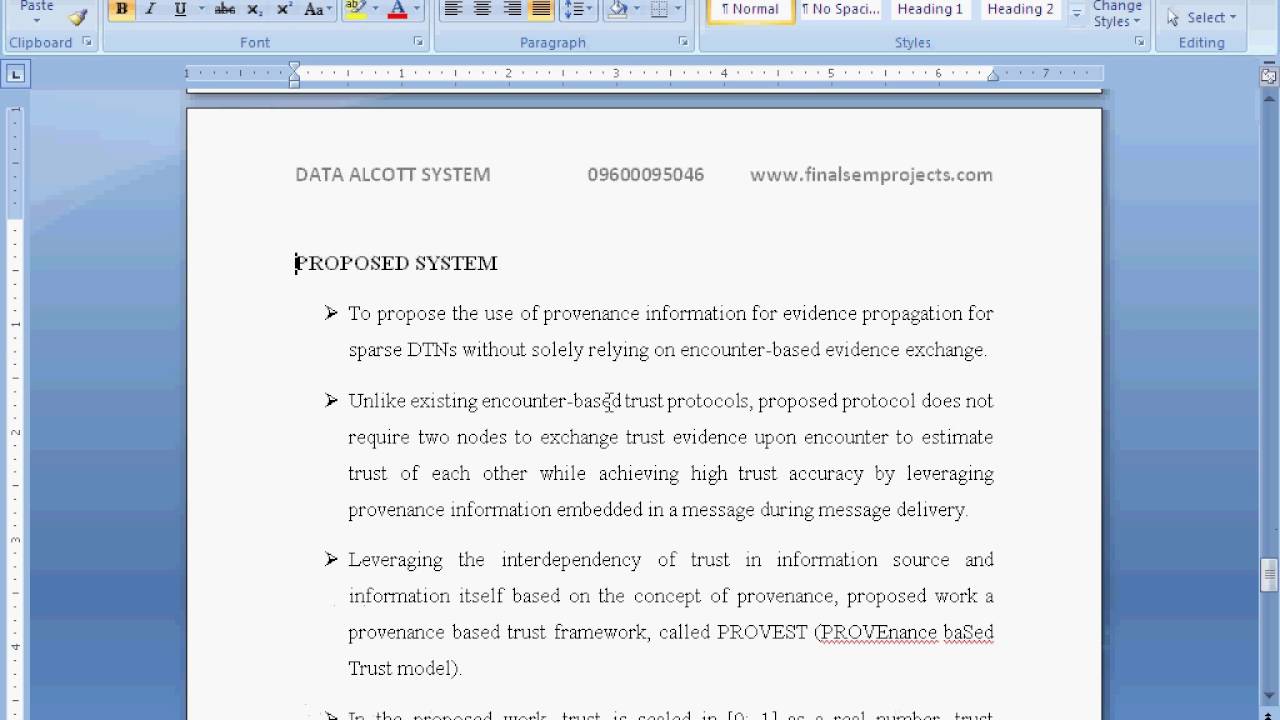1280x720 pixels.
Task: Open font color dropdown arrow
Action: click(x=417, y=10)
